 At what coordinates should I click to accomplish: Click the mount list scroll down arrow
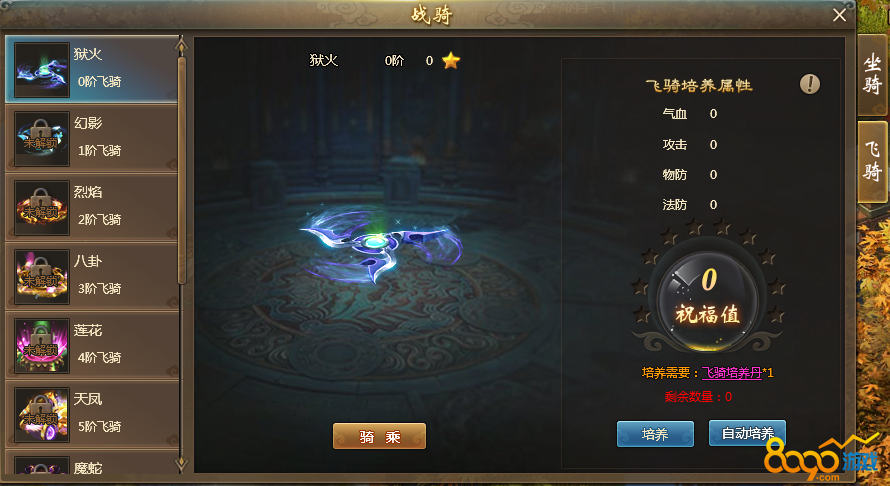click(x=182, y=464)
